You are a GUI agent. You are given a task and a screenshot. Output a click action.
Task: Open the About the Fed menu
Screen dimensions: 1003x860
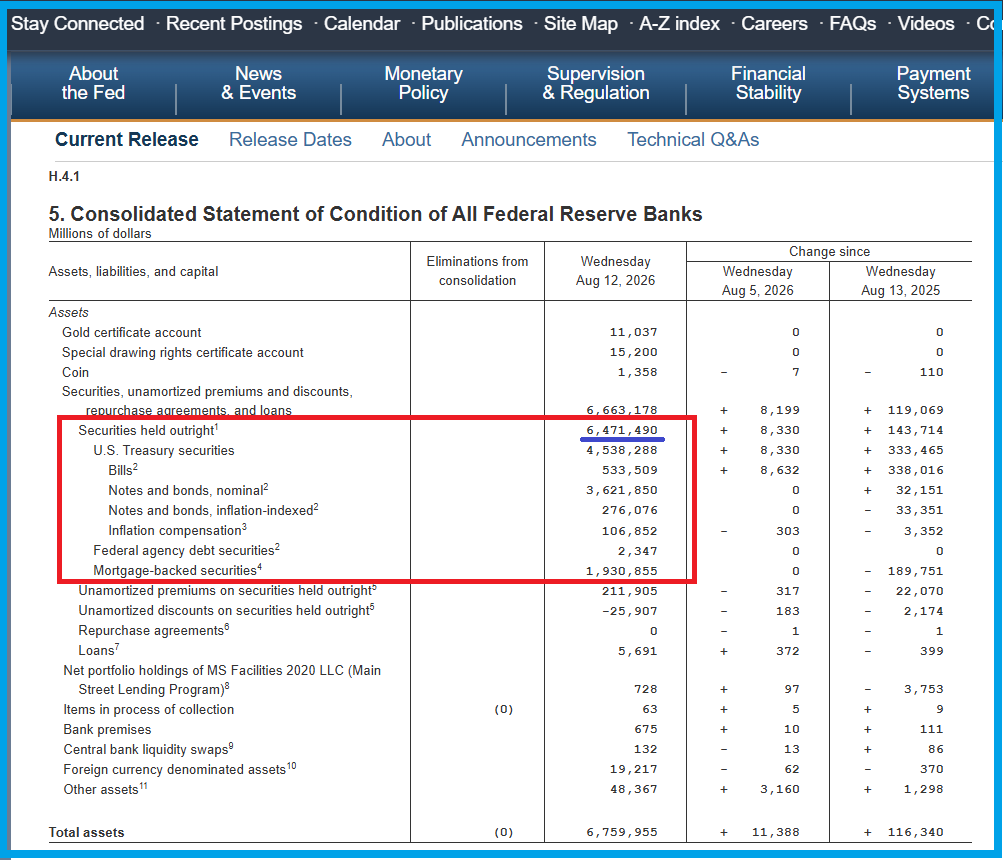(x=93, y=83)
